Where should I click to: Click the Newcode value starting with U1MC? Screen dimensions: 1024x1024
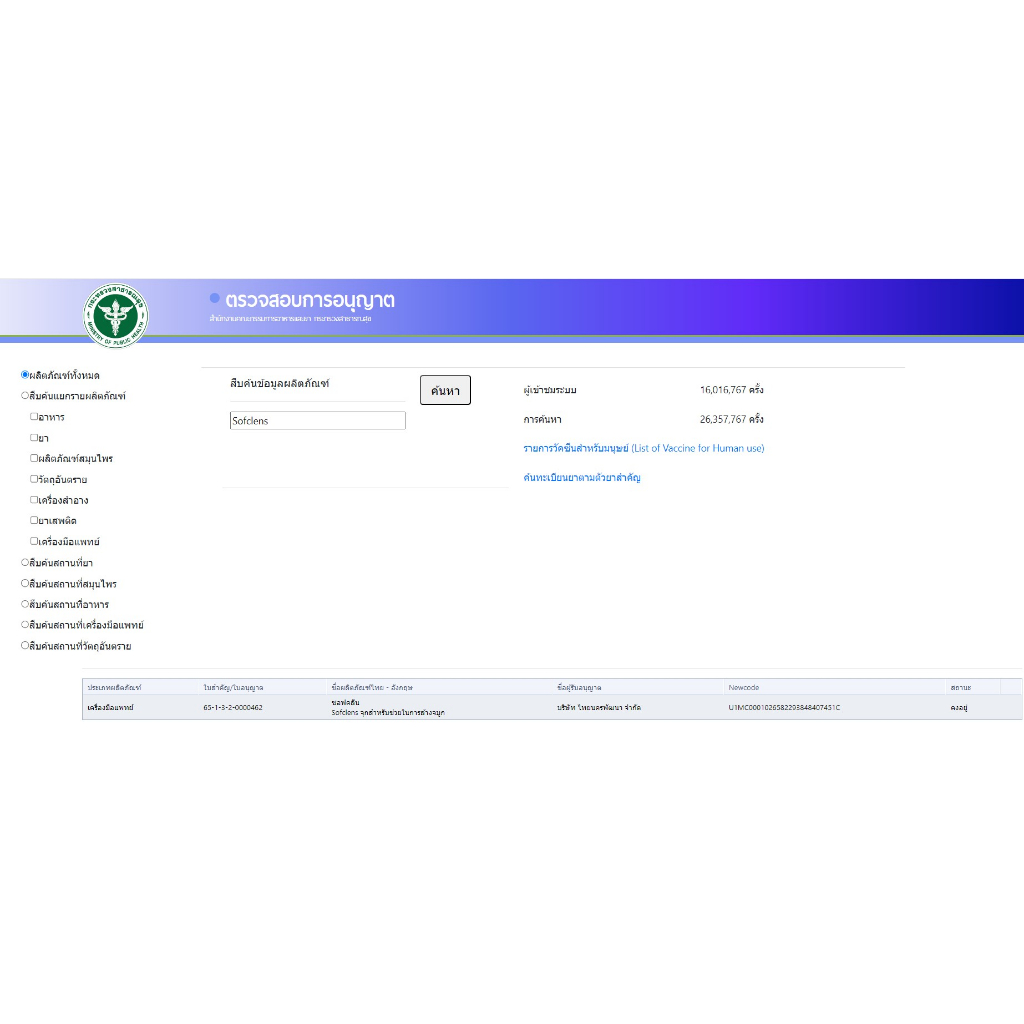pos(784,707)
